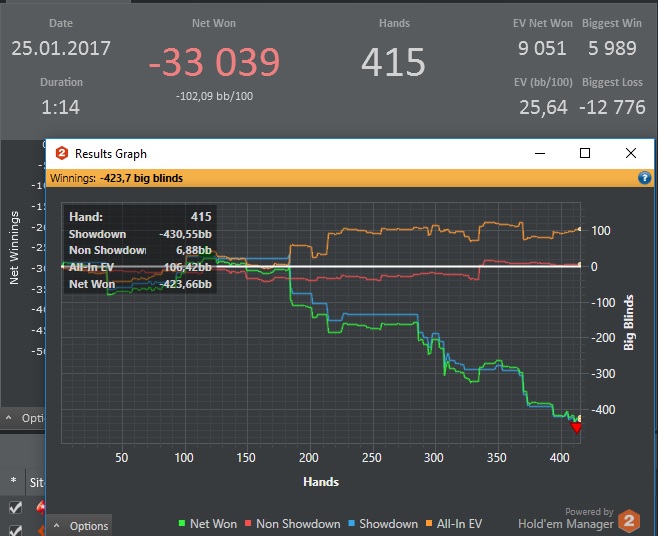
Task: Click the Big Blinds y-axis label
Action: [628, 322]
